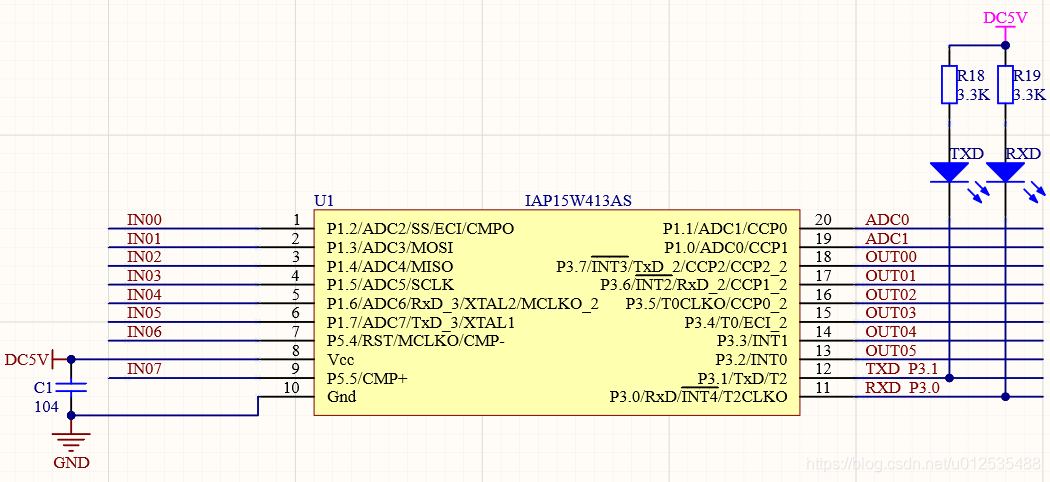
Task: Select the RXD LED symbol
Action: point(1005,172)
